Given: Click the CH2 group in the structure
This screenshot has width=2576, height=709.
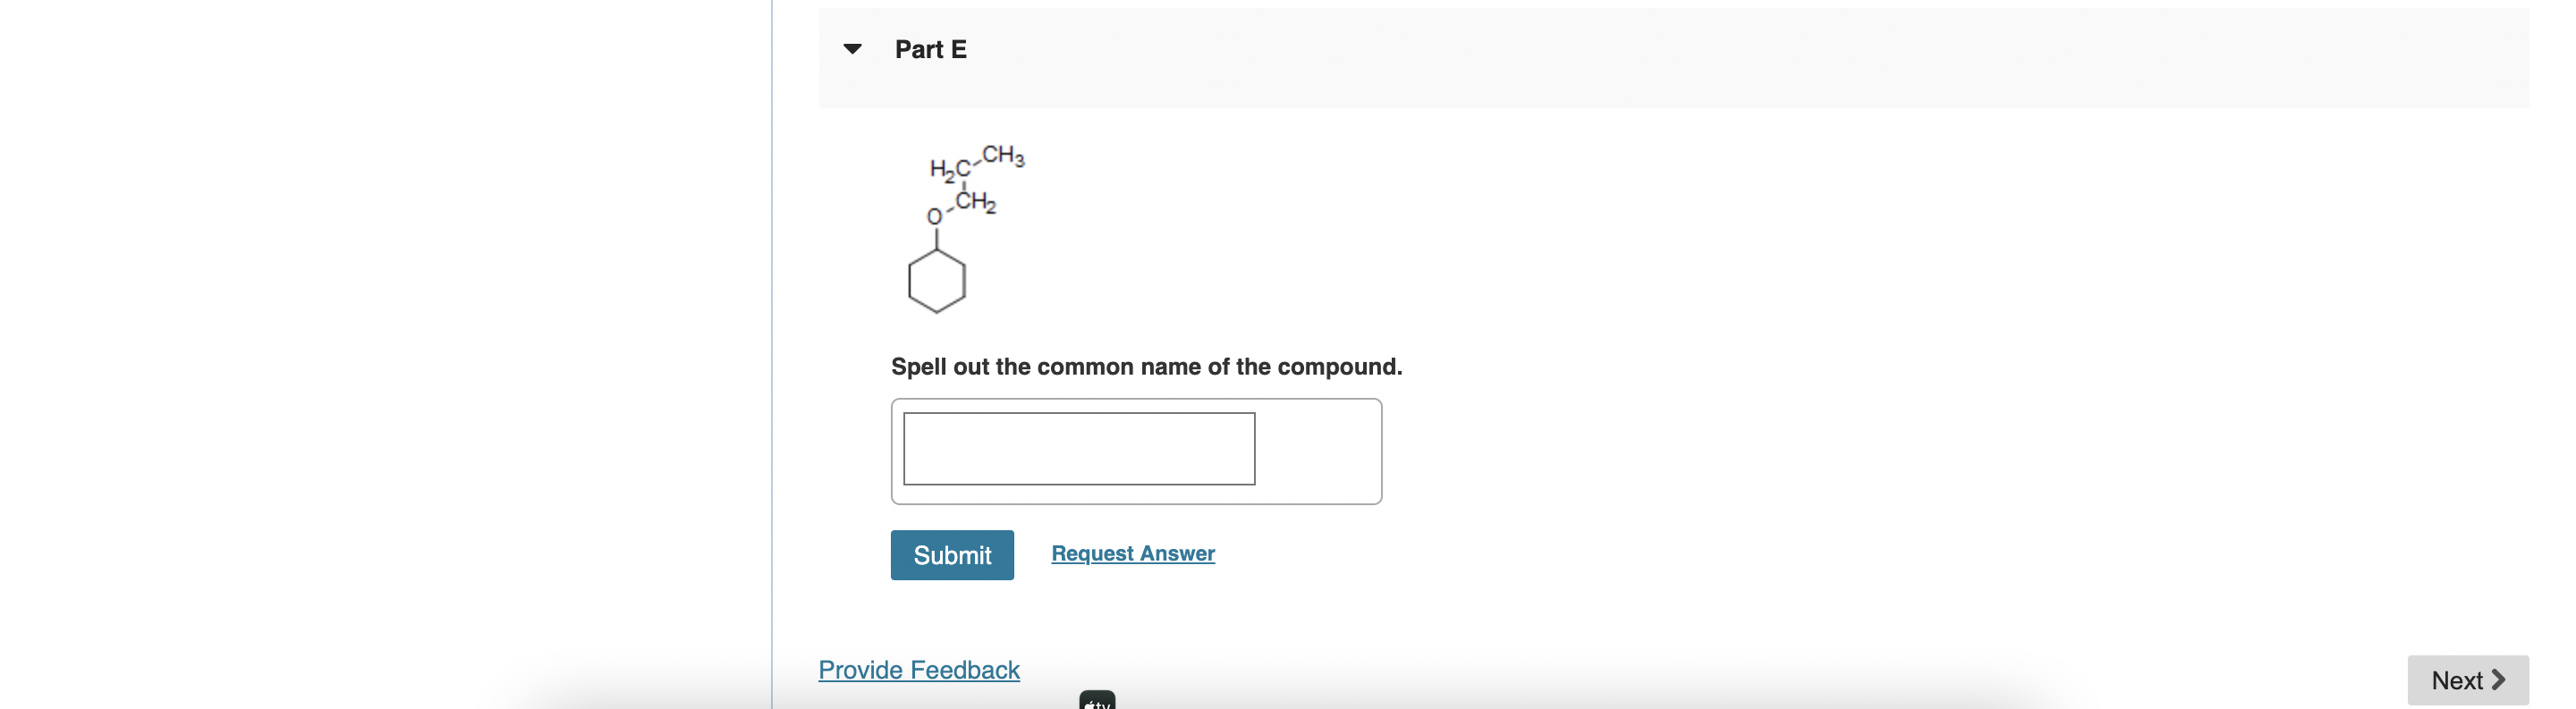Looking at the screenshot, I should pos(975,200).
